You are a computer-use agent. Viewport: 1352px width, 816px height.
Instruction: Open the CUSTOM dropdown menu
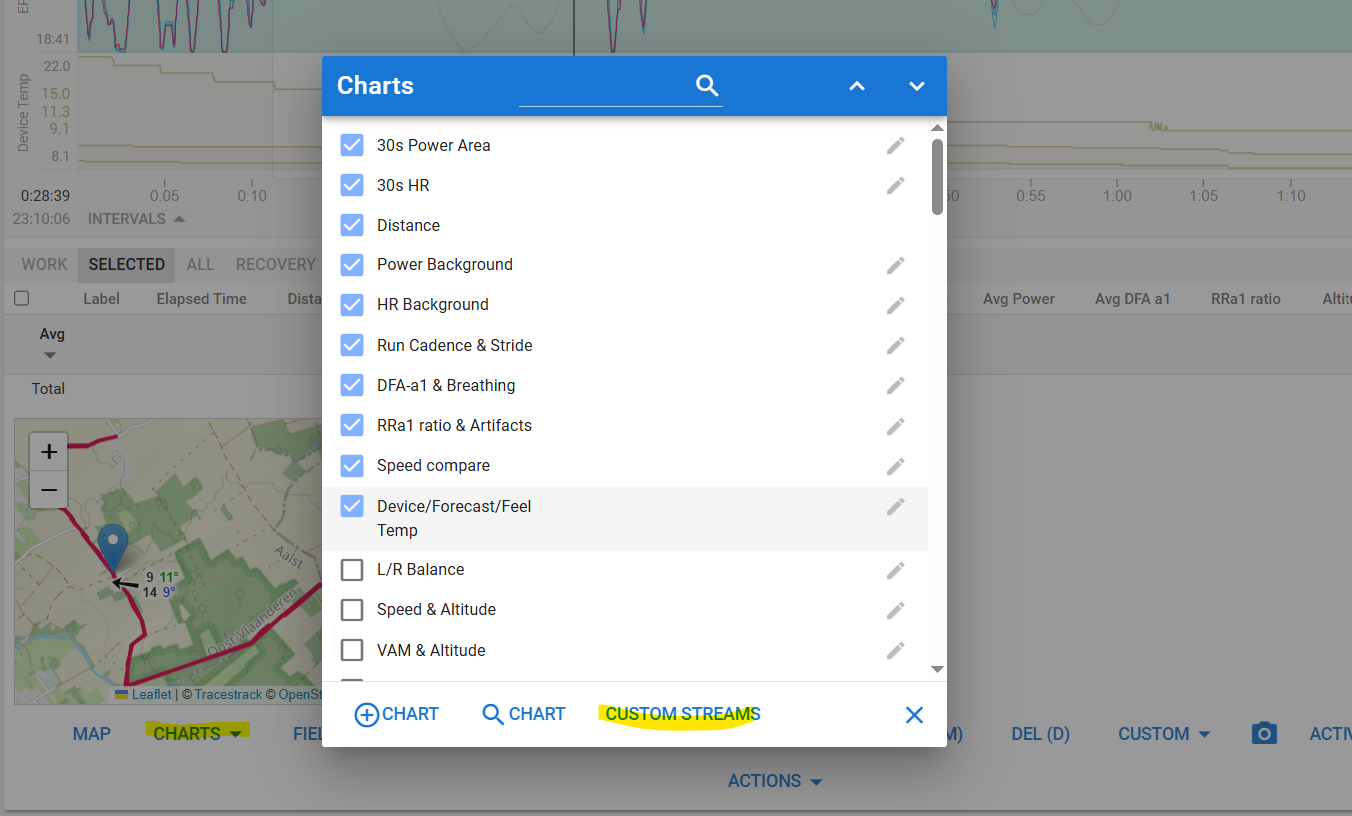1164,734
